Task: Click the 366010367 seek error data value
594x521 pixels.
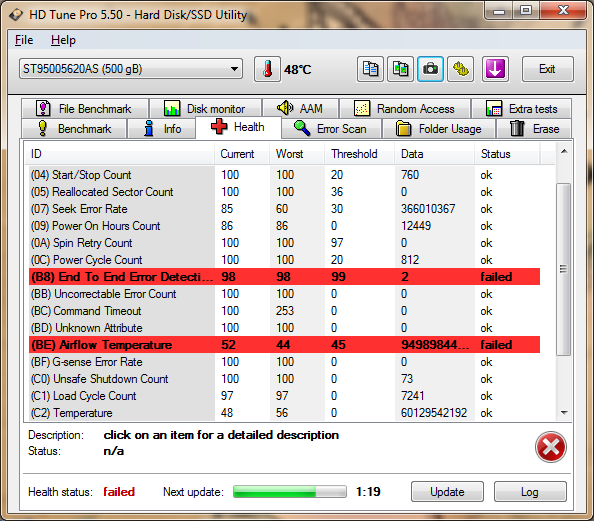Action: 428,209
